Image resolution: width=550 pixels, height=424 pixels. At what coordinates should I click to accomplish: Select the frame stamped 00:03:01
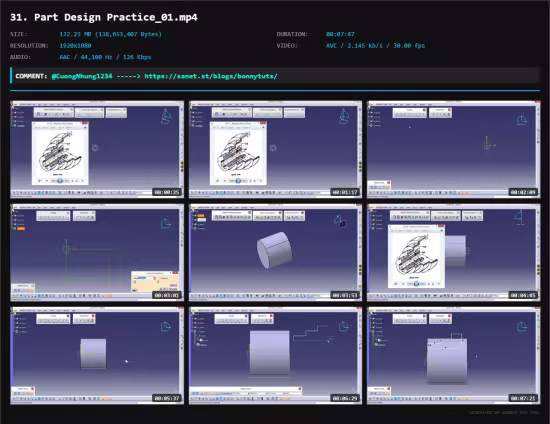coord(97,253)
